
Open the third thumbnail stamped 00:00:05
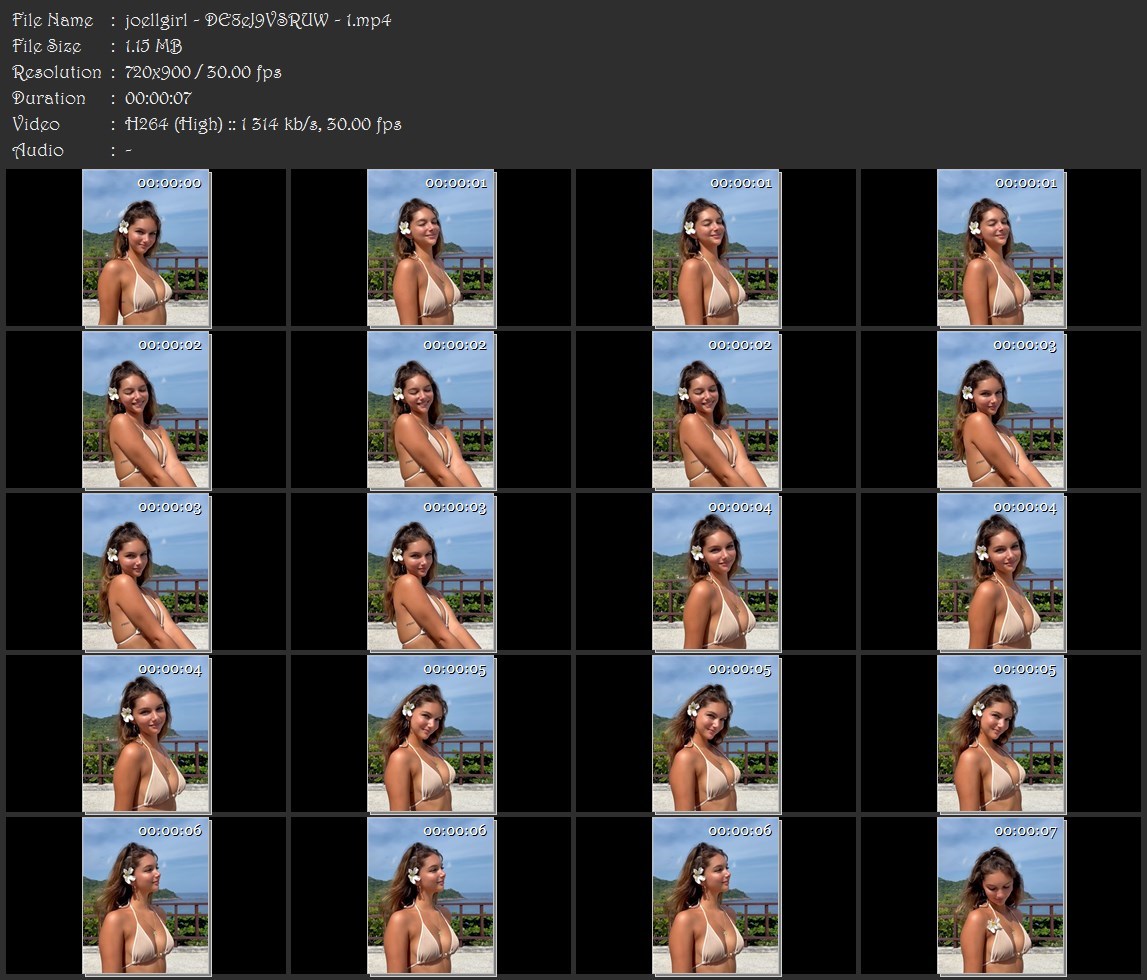pos(1001,734)
